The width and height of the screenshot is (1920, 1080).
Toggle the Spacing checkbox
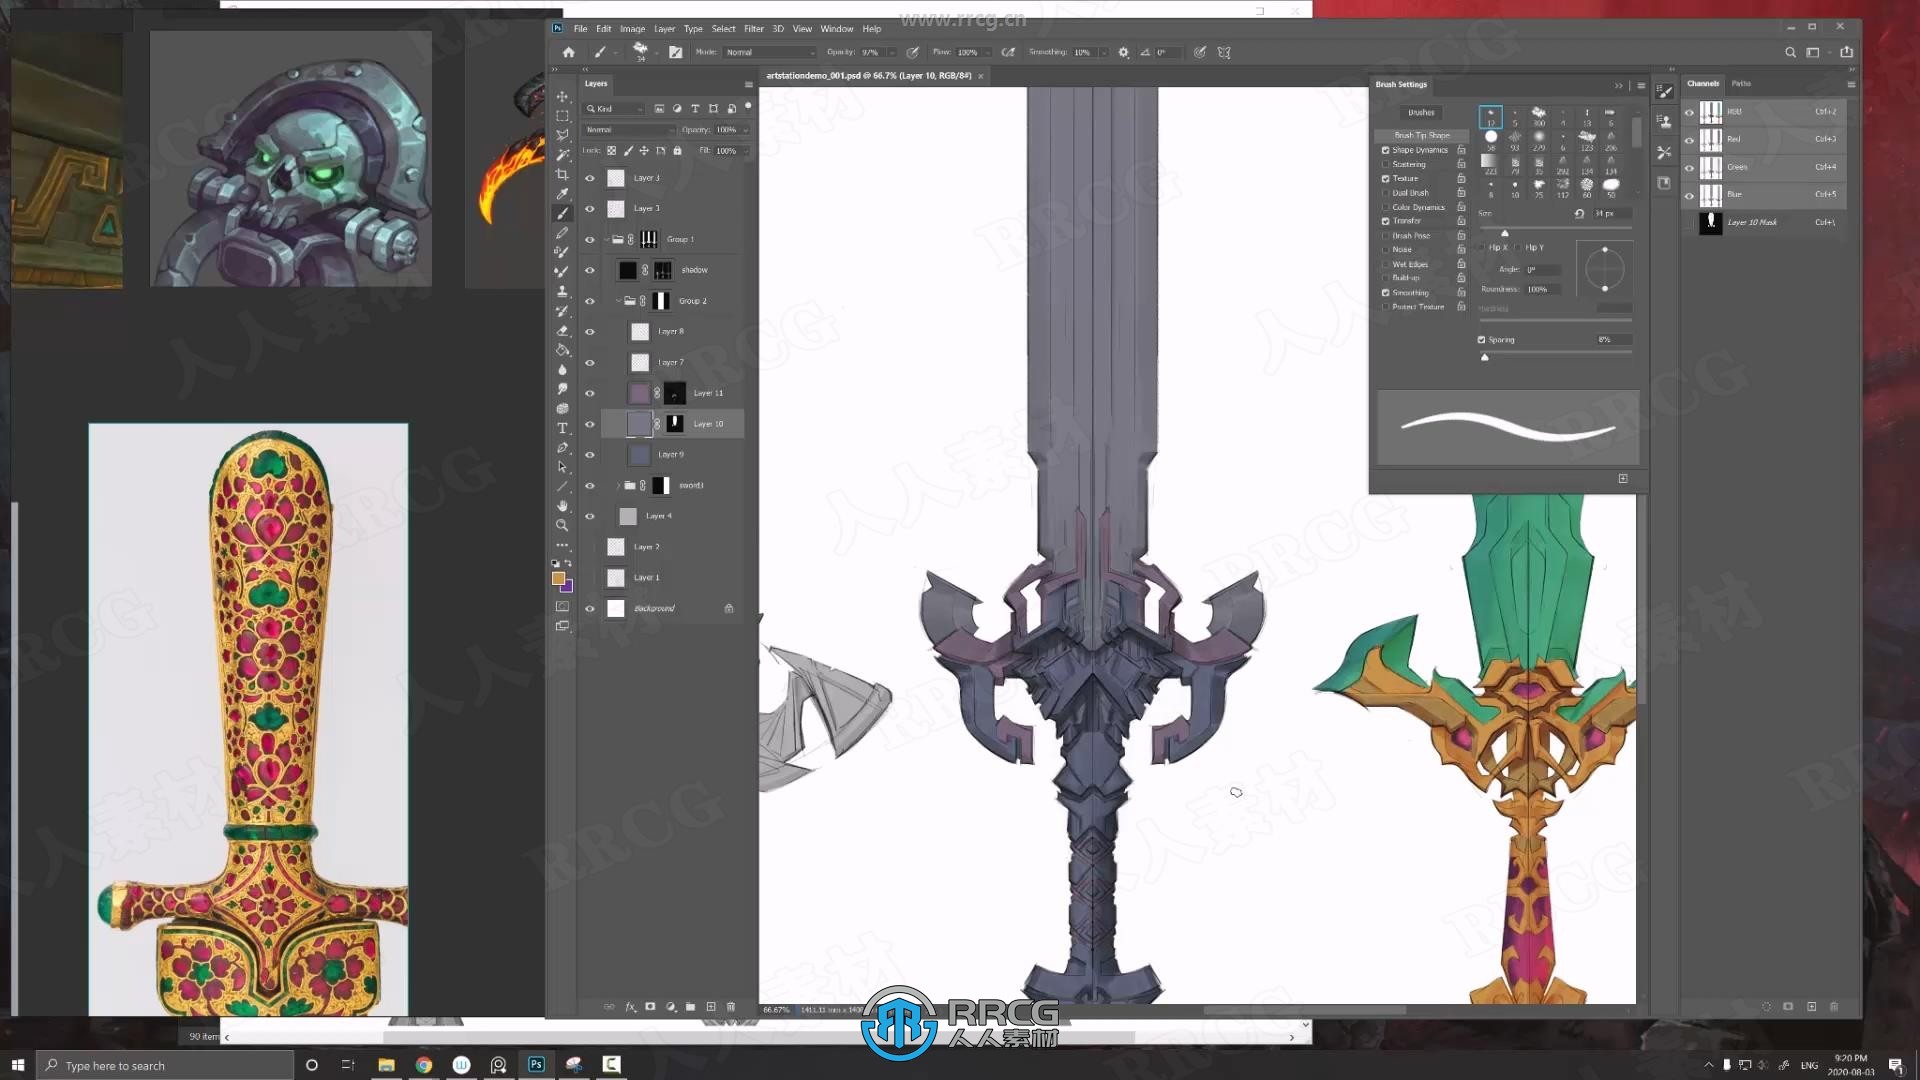(1482, 340)
